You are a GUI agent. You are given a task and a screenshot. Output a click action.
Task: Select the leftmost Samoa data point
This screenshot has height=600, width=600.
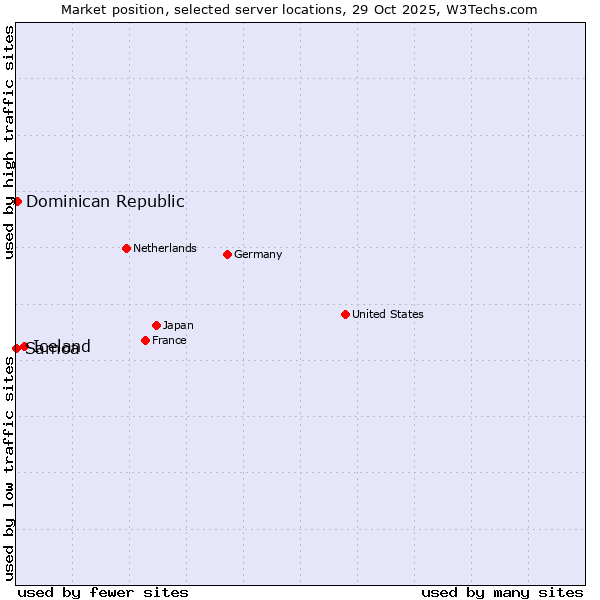click(16, 348)
